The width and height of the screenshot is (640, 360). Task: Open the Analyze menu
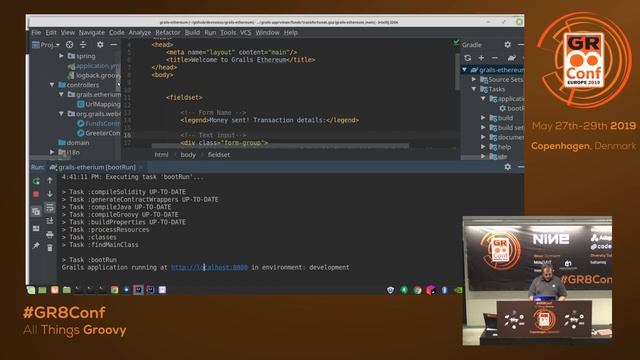140,32
